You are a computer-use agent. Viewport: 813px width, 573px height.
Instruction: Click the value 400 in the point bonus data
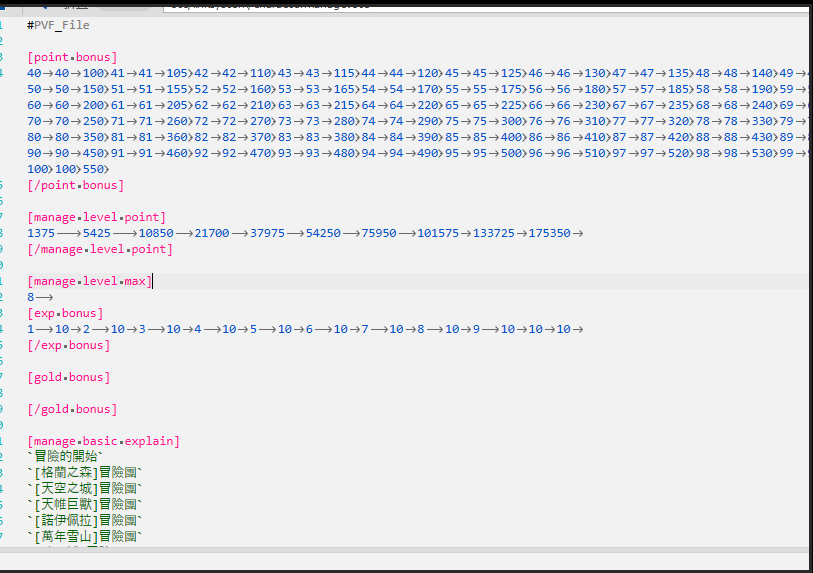coord(511,137)
